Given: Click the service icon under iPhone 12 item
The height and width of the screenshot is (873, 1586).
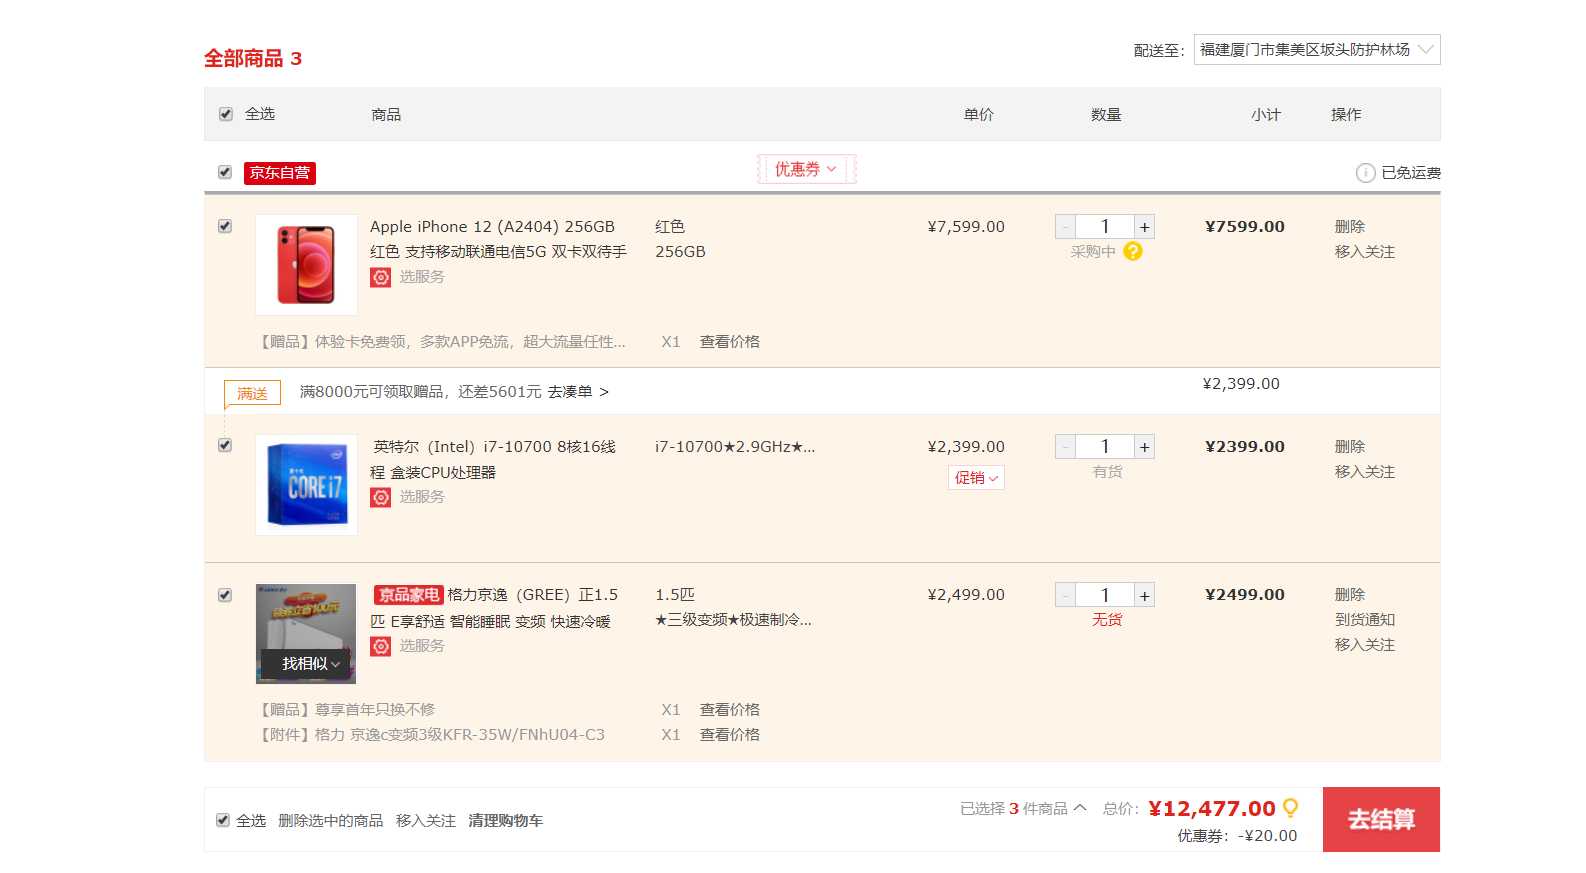Looking at the screenshot, I should (x=381, y=277).
